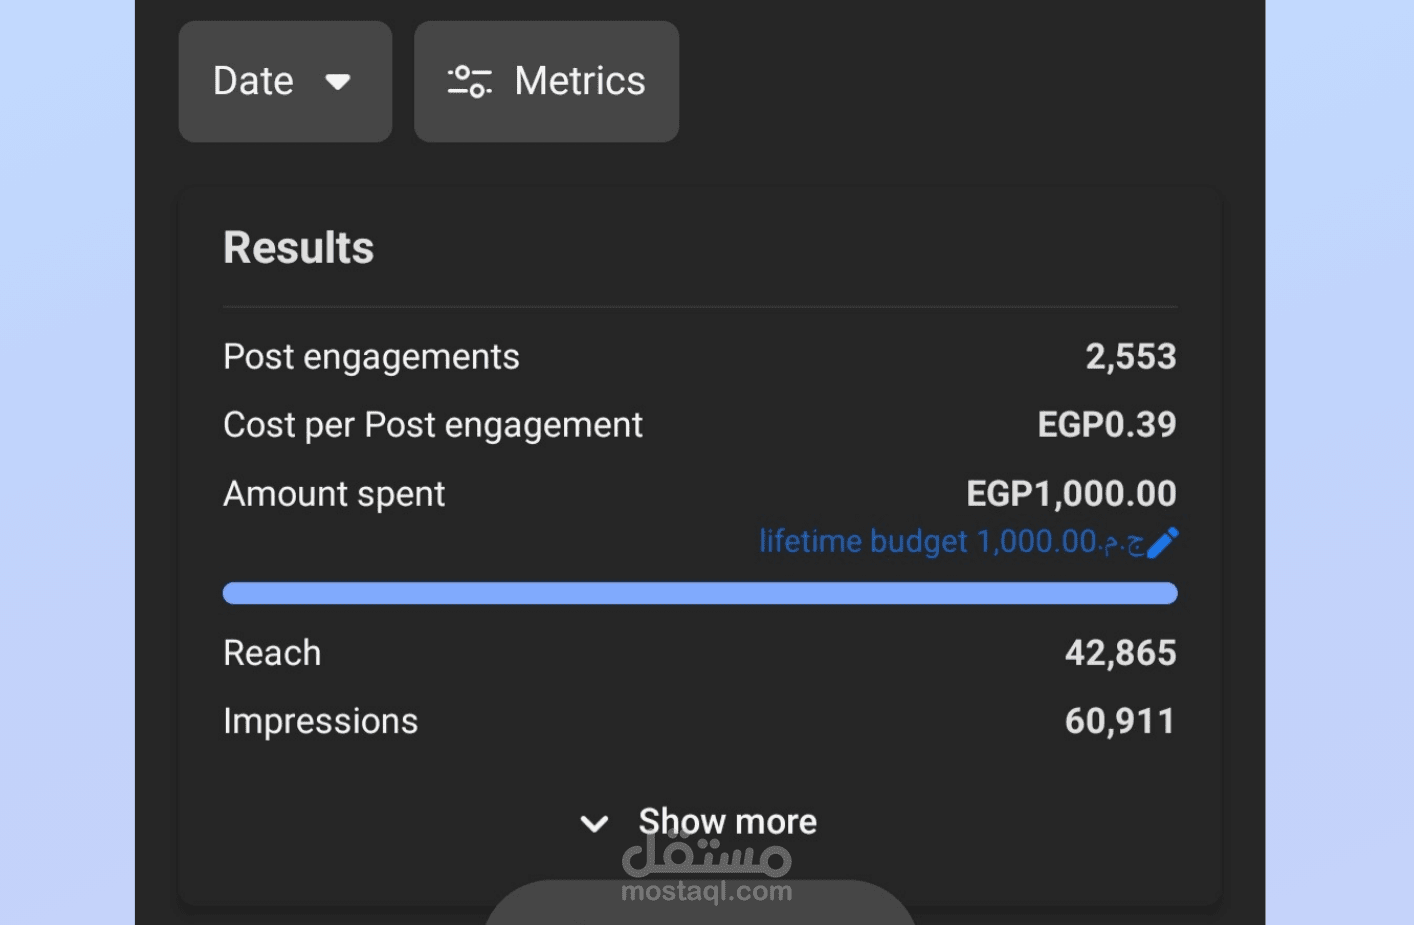
Task: Click the blue budget progress bar
Action: click(x=699, y=593)
